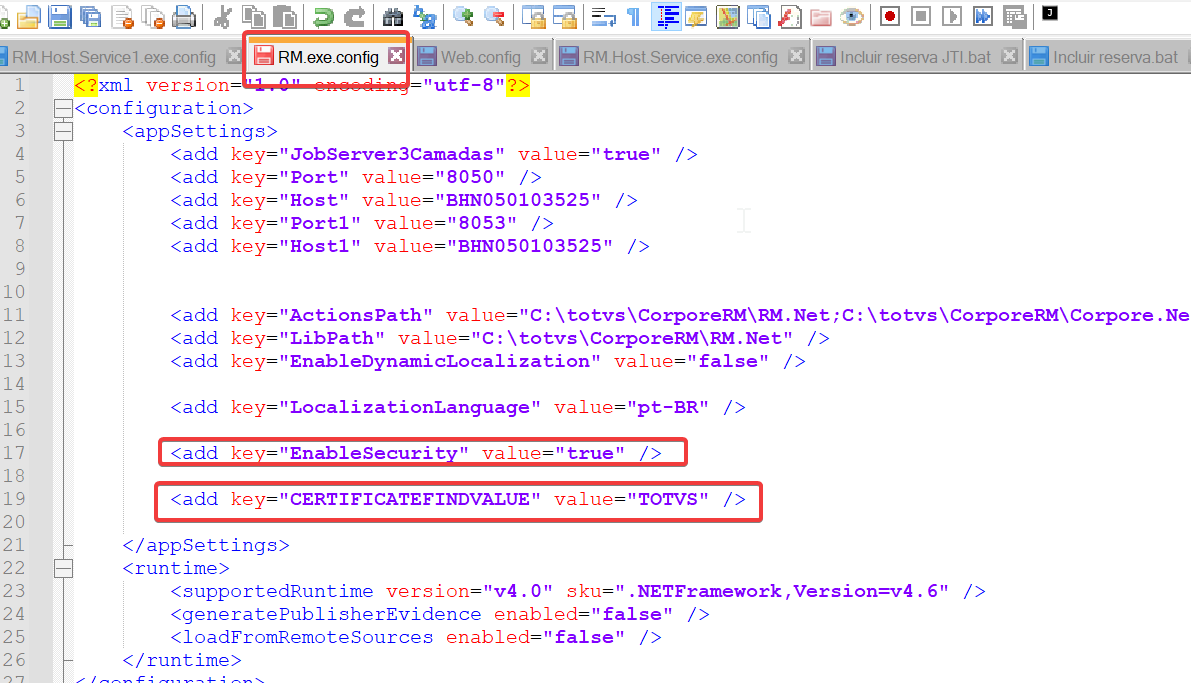Viewport: 1191px width, 683px height.
Task: Cut the selected text
Action: (x=222, y=17)
